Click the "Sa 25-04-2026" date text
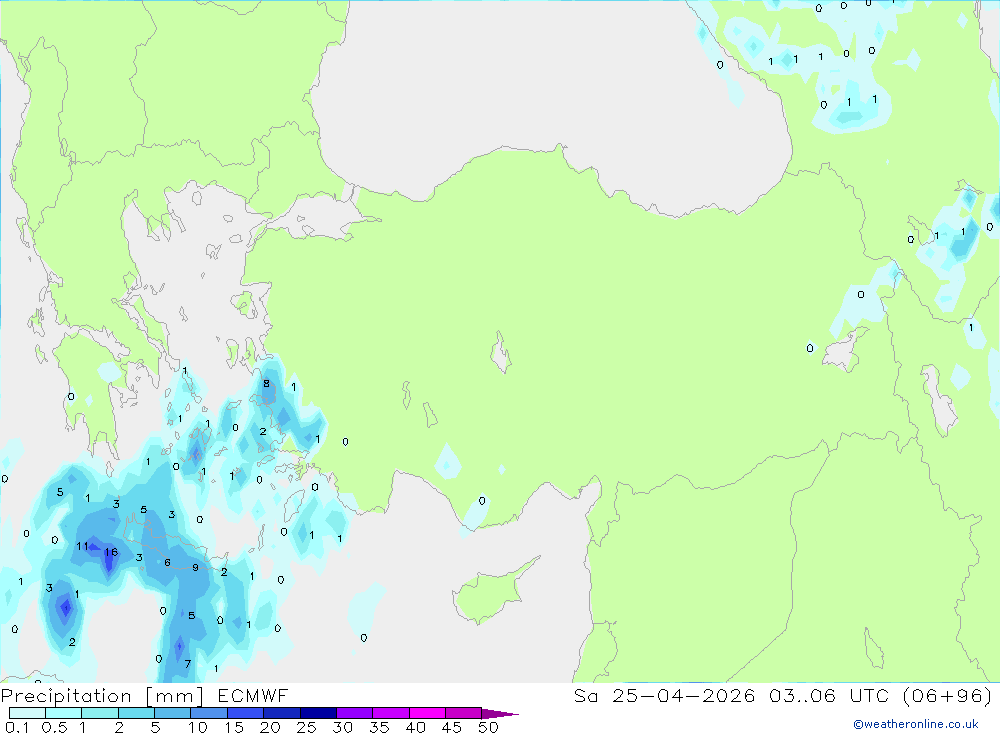This screenshot has width=1000, height=733. (664, 695)
